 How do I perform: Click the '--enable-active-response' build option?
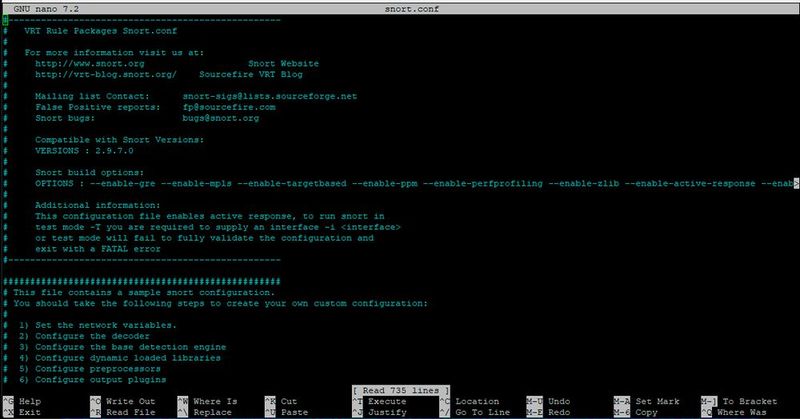690,183
